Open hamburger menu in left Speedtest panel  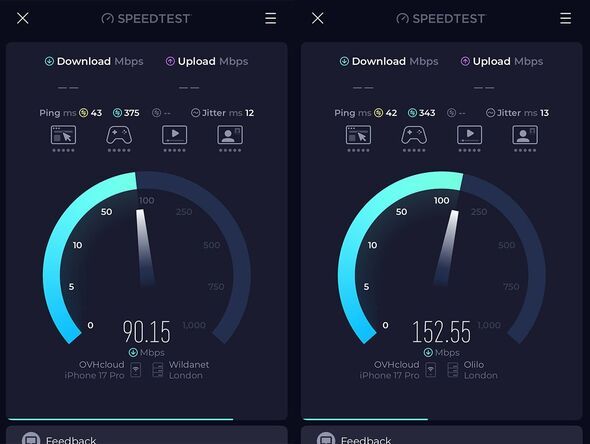pos(270,18)
